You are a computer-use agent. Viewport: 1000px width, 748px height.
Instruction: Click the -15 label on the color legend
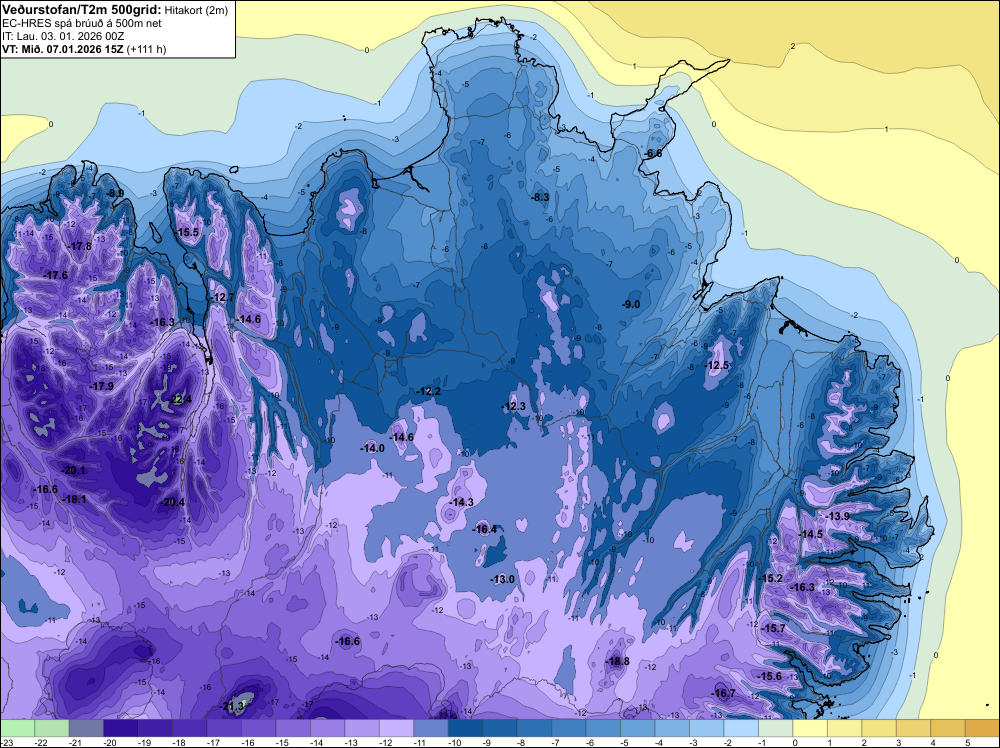pyautogui.click(x=283, y=743)
